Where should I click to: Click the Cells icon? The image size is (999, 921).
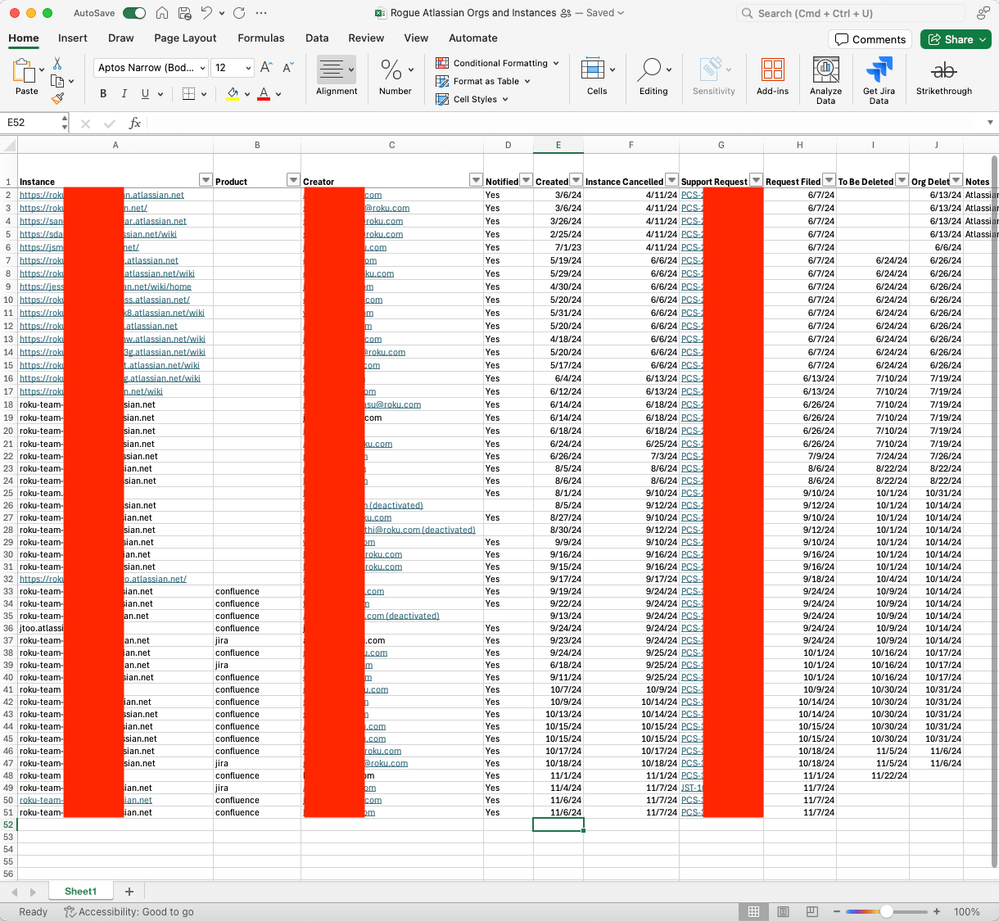point(593,69)
